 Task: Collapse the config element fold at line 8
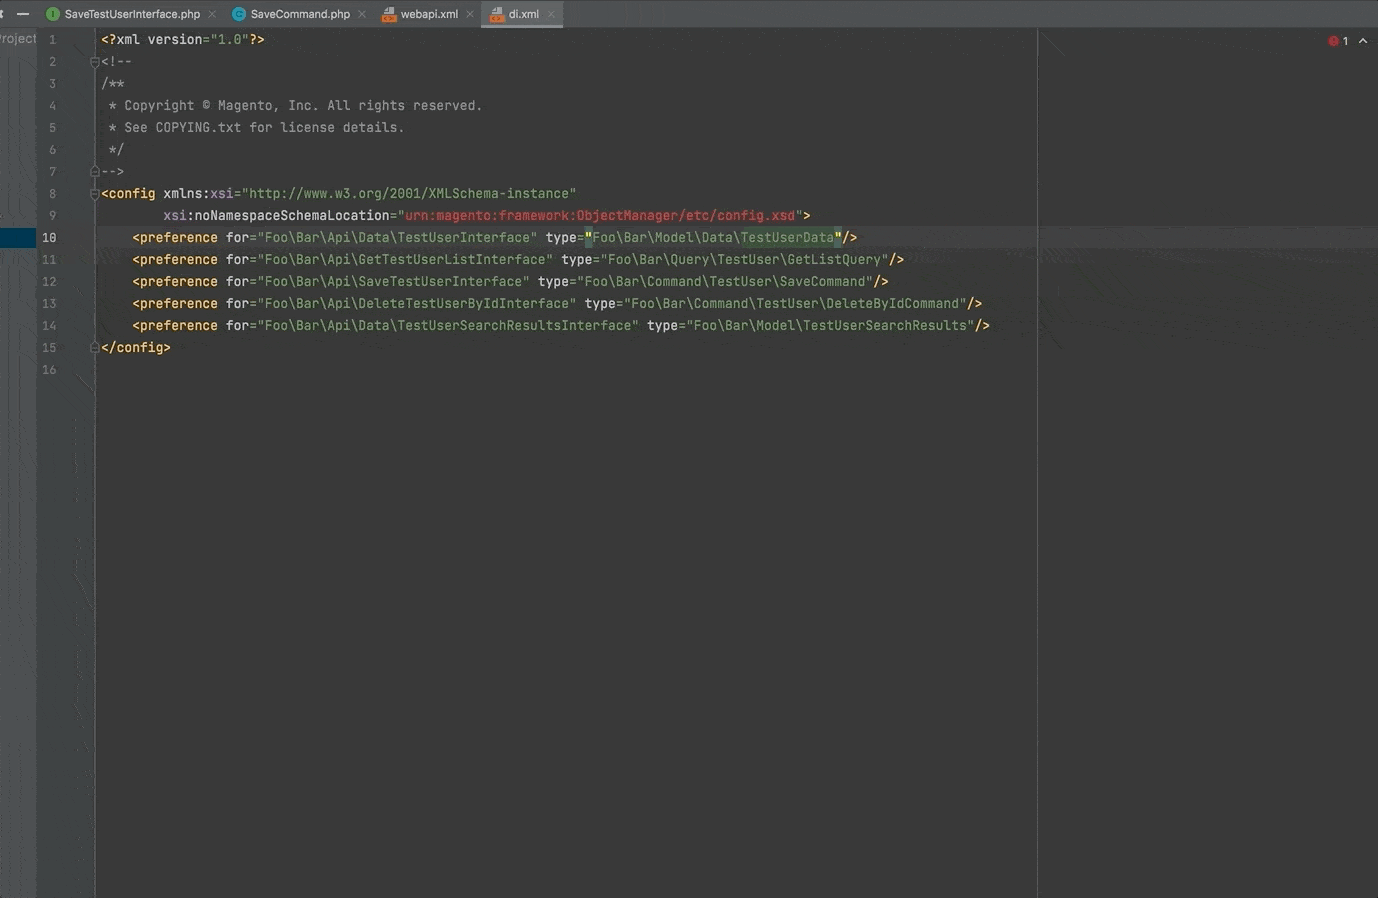pos(95,194)
